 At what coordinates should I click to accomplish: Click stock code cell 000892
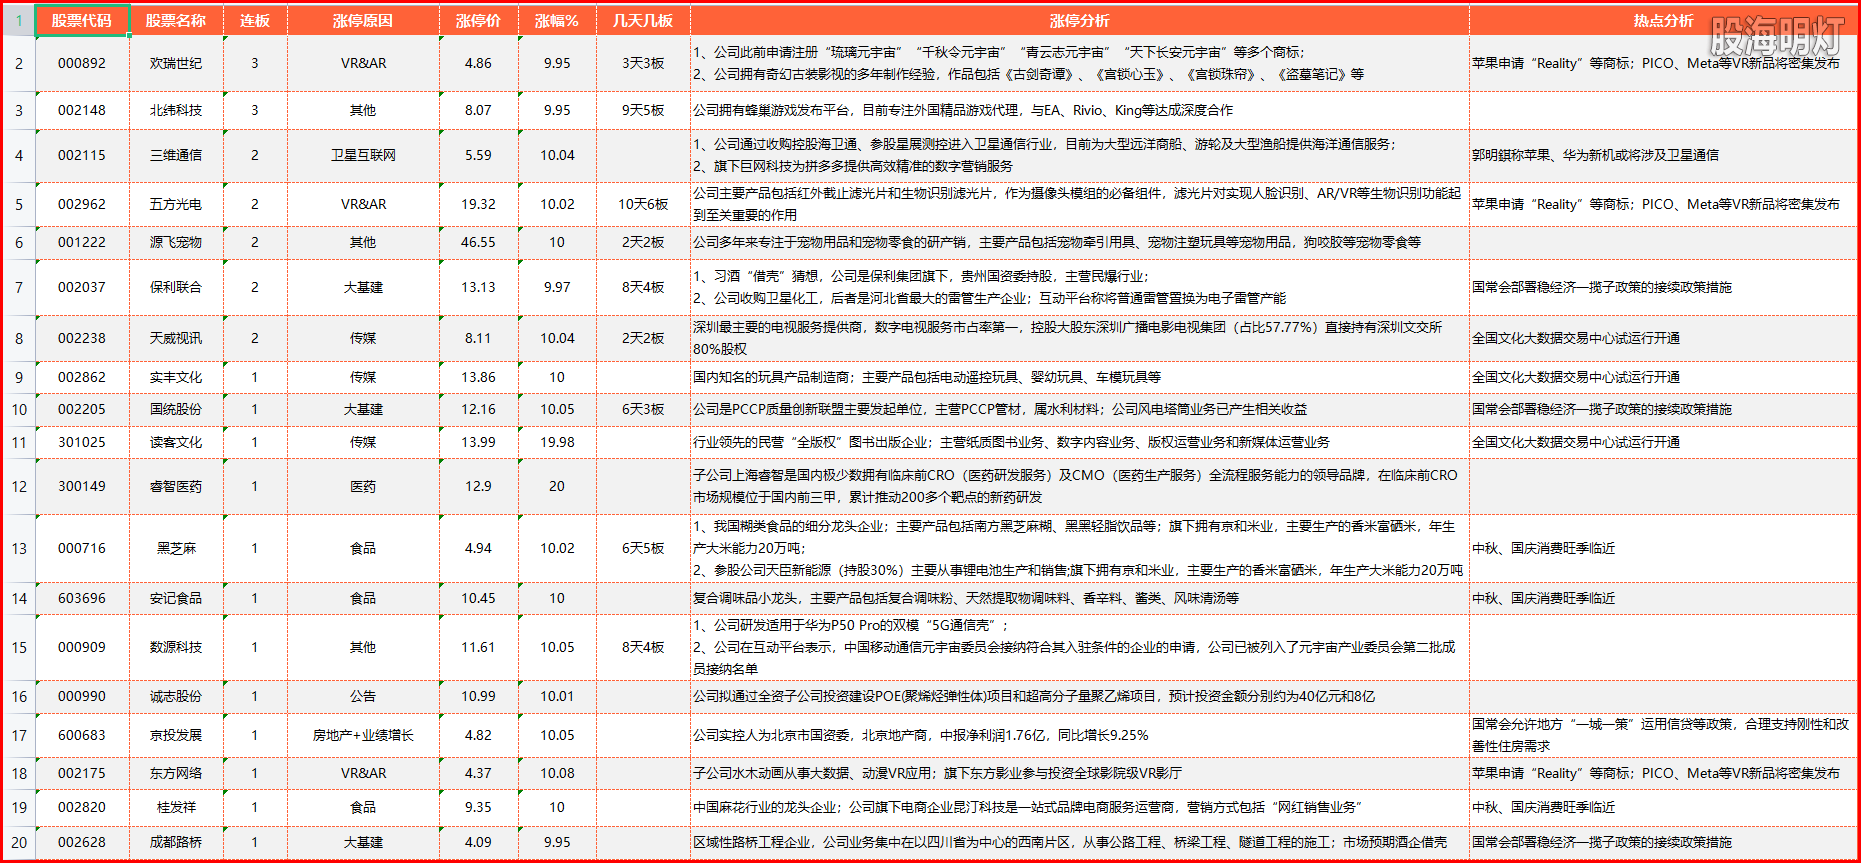click(82, 63)
